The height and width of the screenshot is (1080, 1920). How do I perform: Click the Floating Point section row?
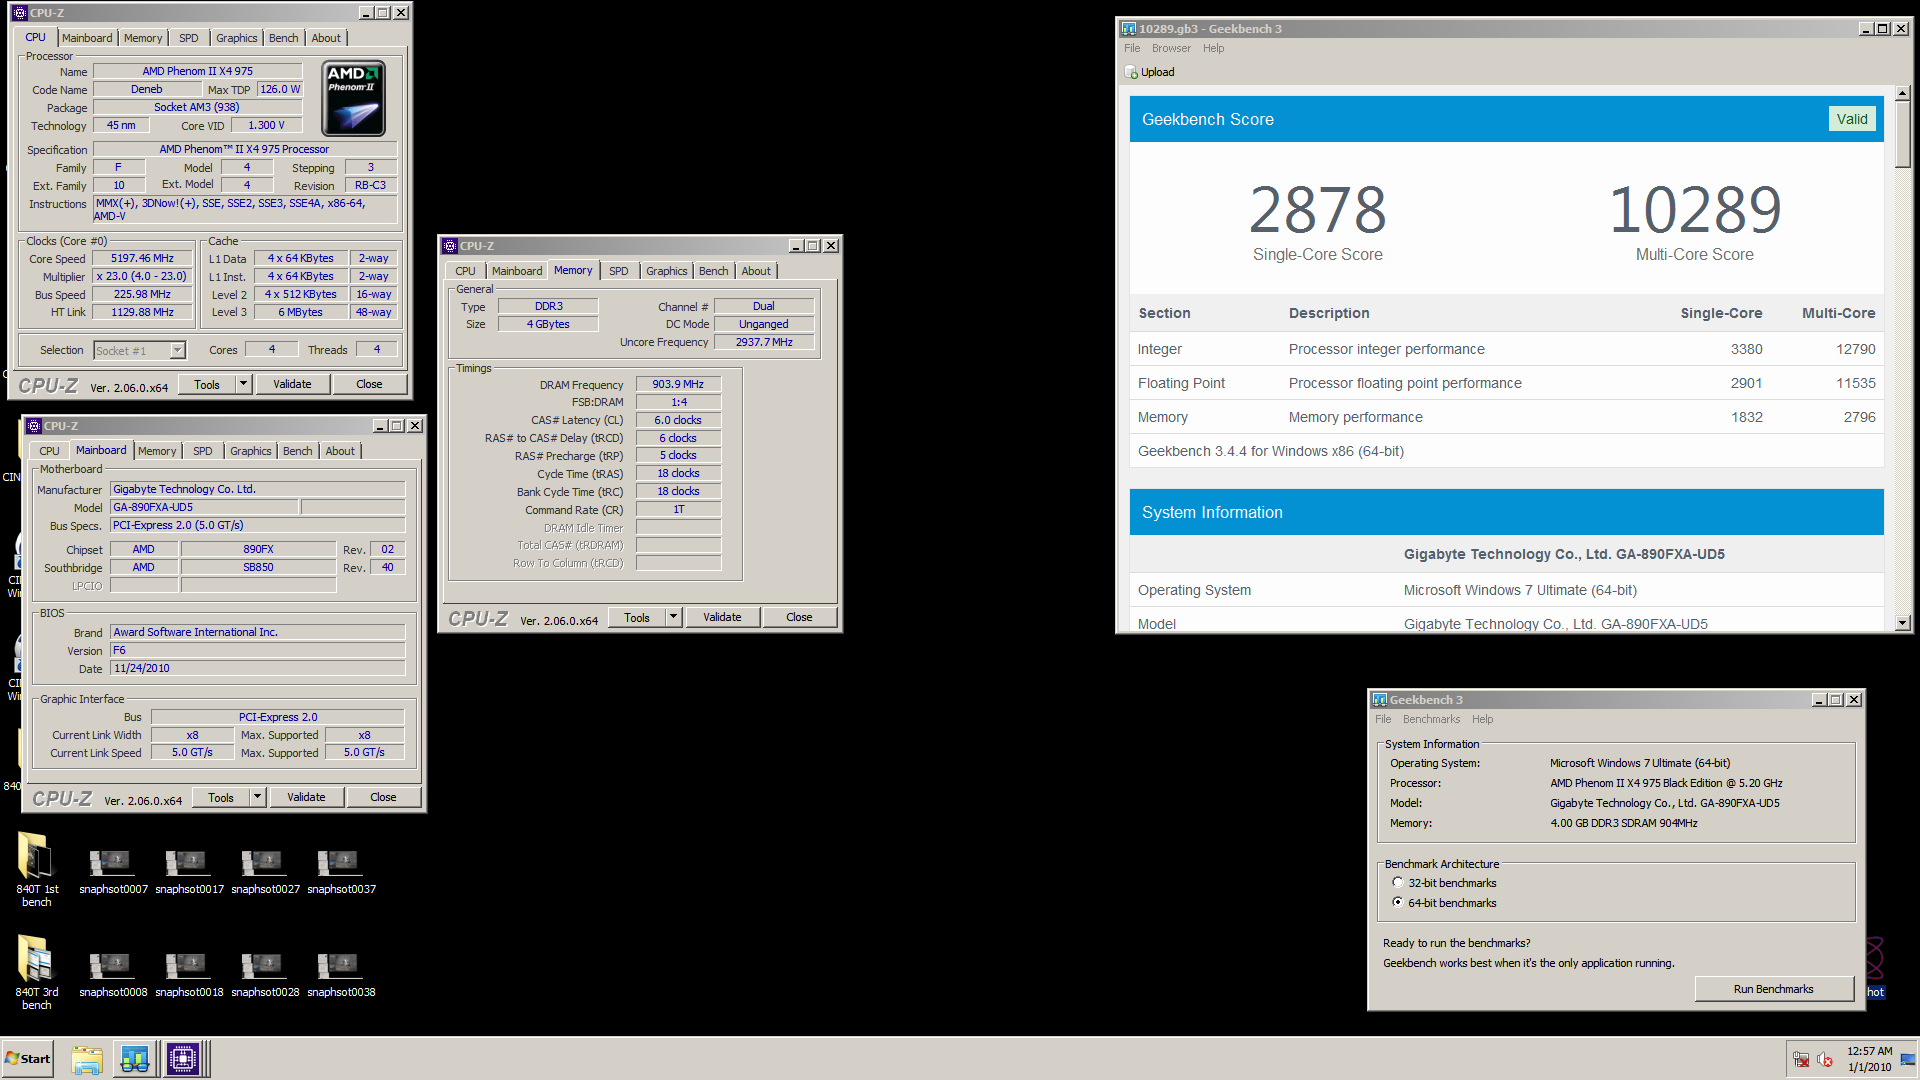[1506, 383]
